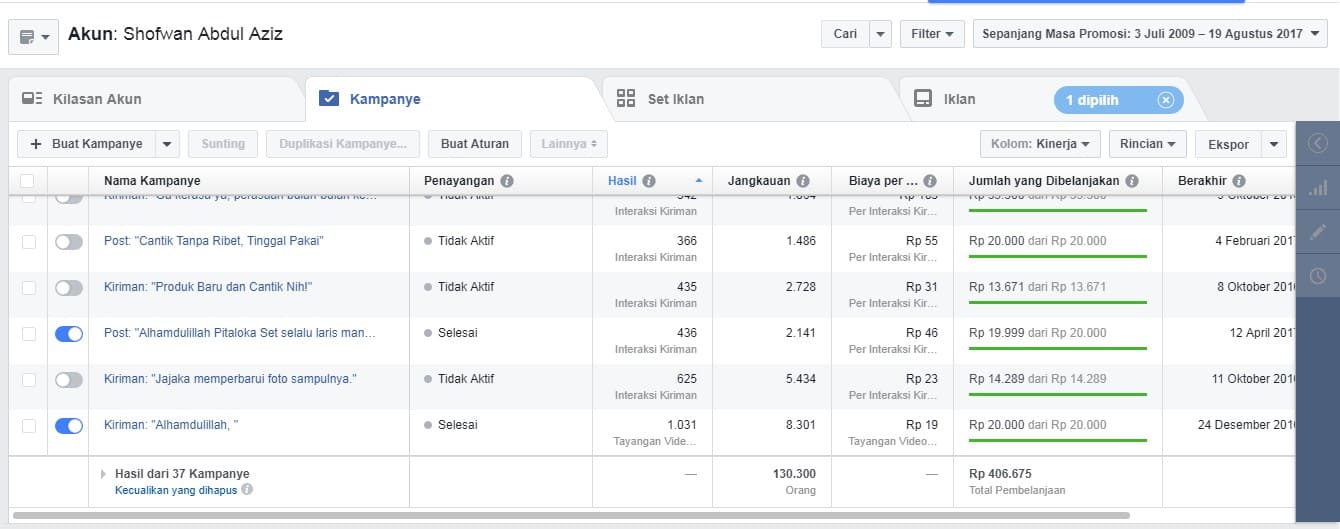Click the Duplikasi Kampanye button
This screenshot has width=1340, height=529.
[x=343, y=144]
